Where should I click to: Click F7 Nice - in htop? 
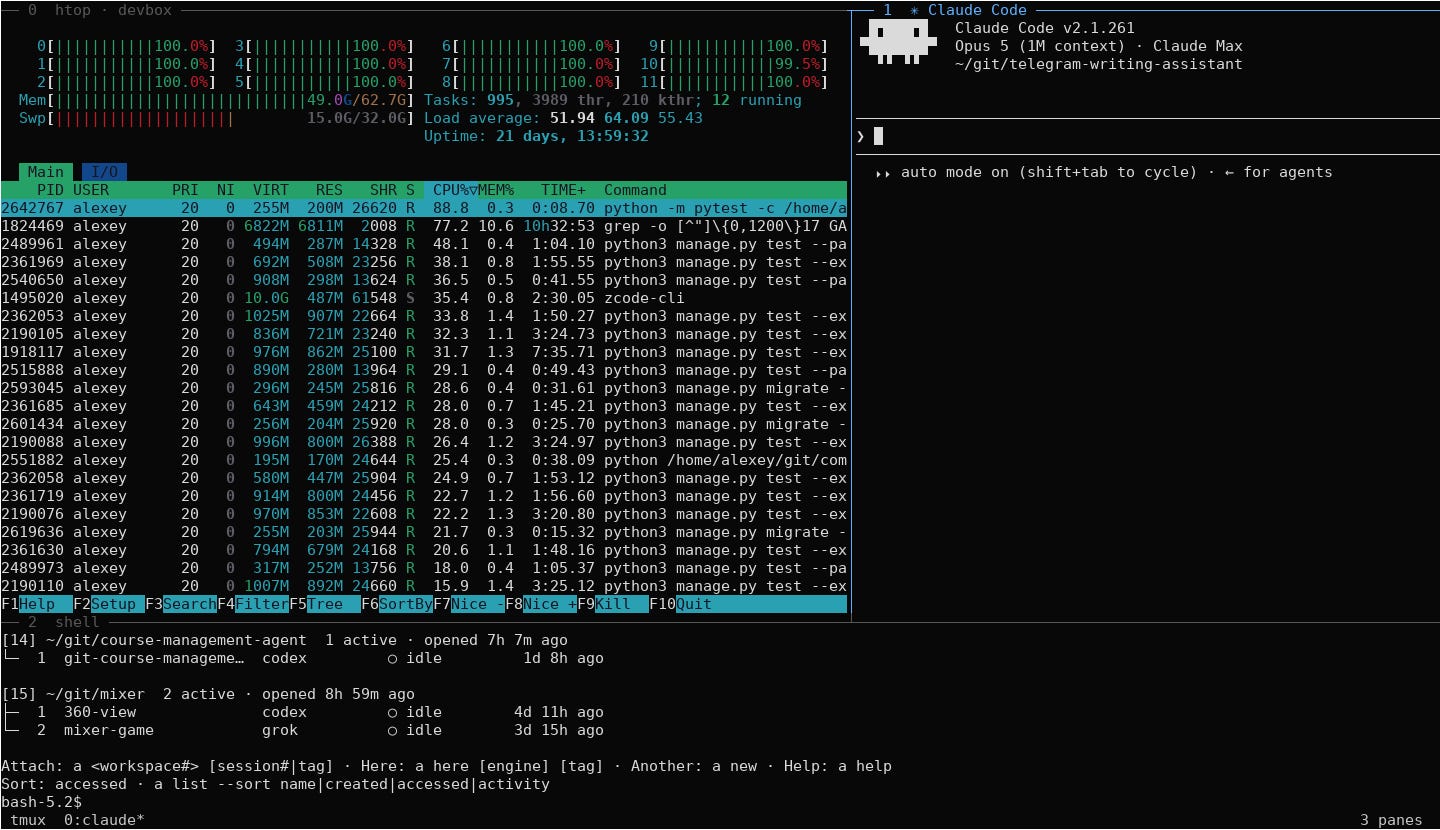(469, 604)
